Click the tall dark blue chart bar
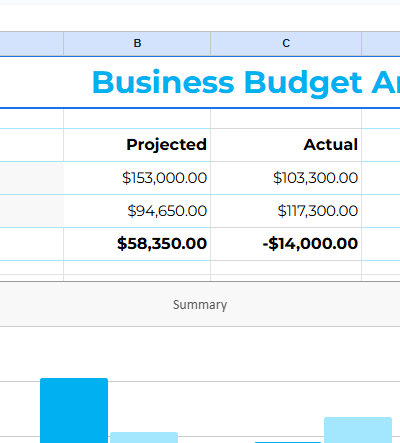The height and width of the screenshot is (443, 400). (x=74, y=411)
